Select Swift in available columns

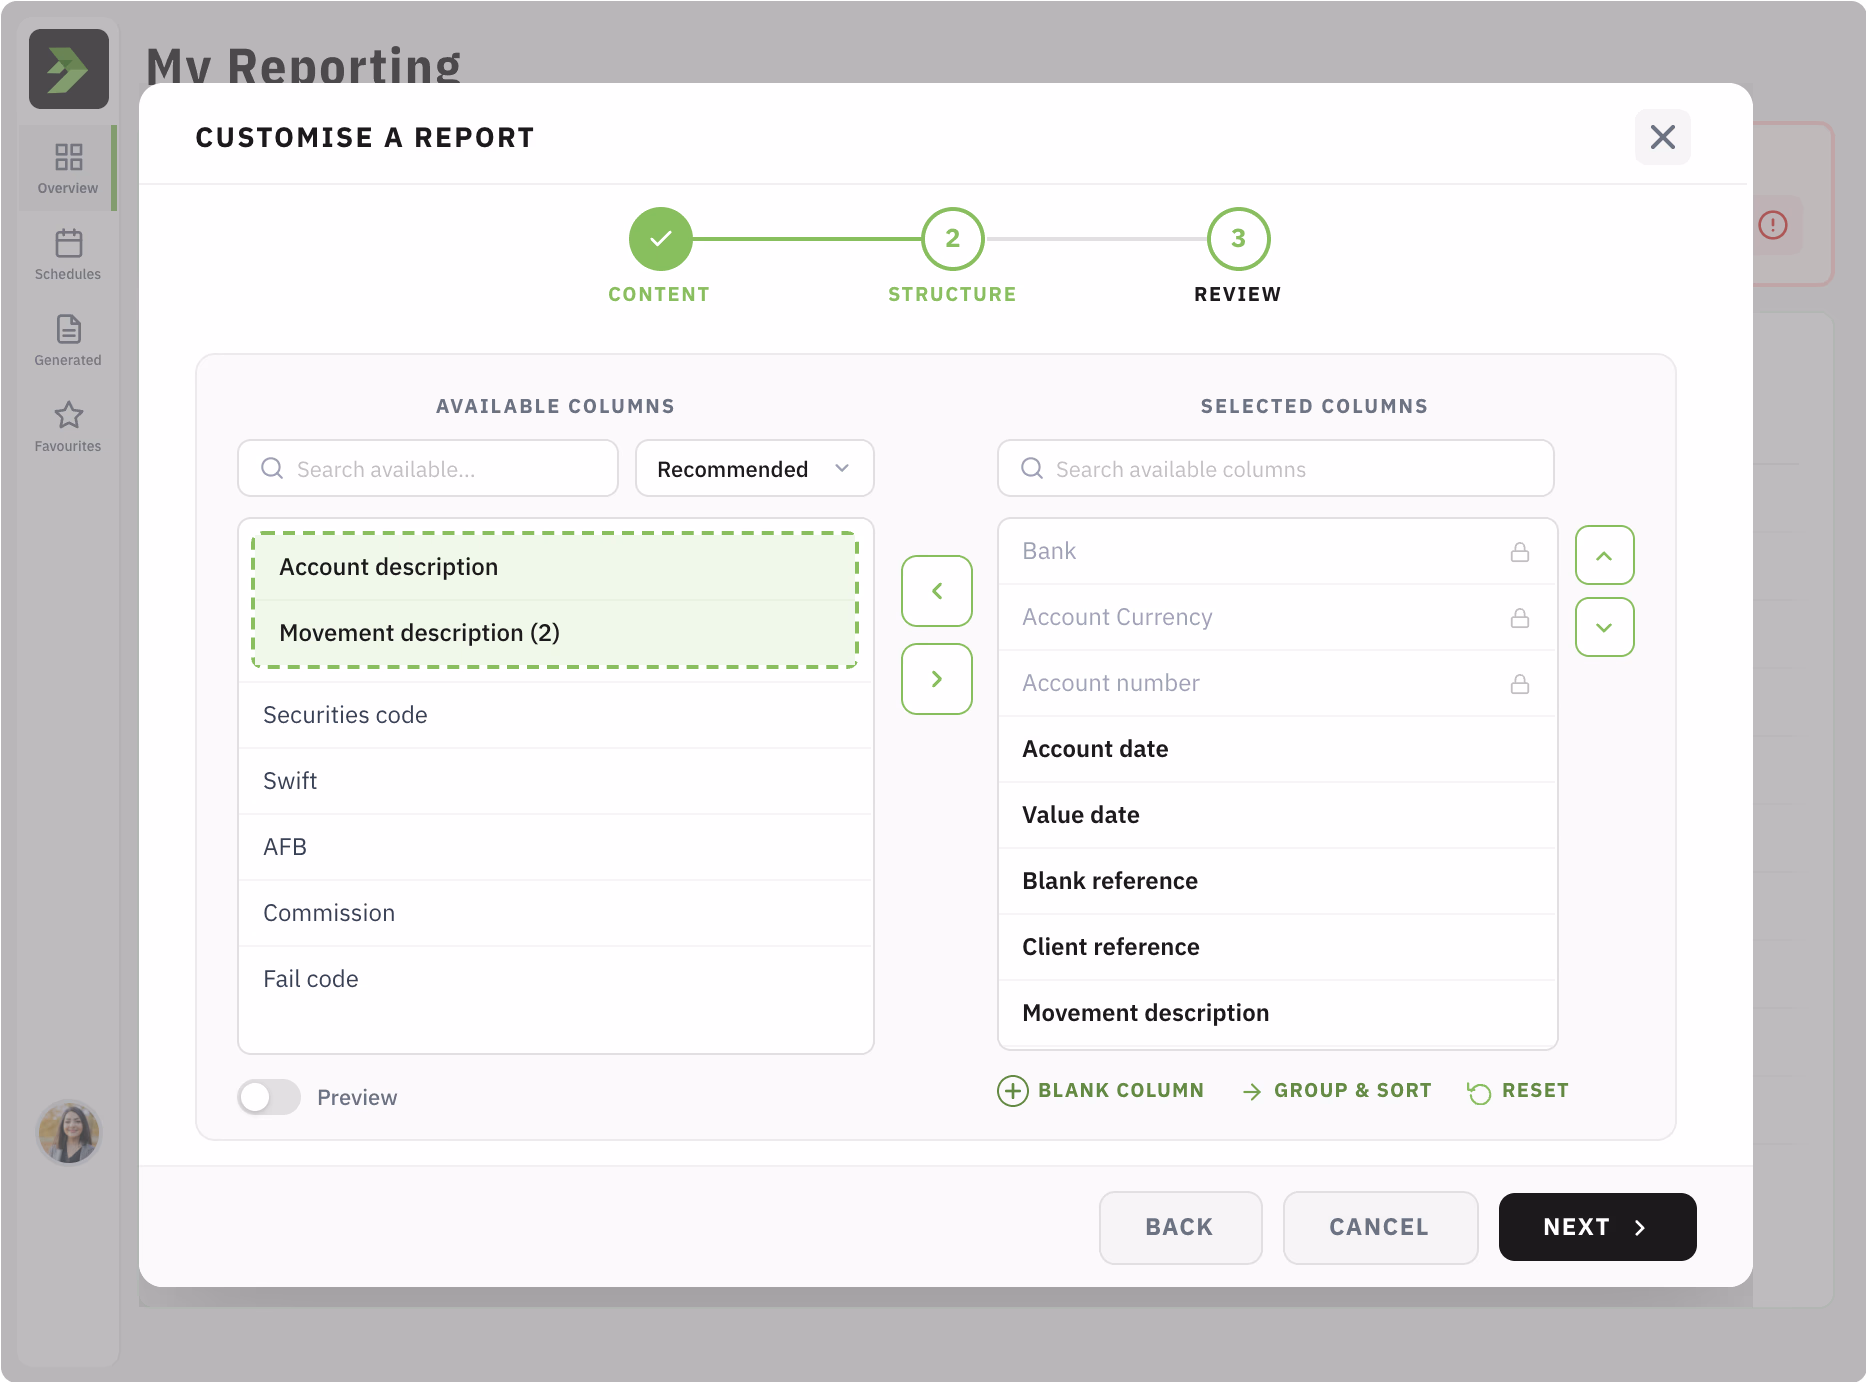(x=556, y=781)
